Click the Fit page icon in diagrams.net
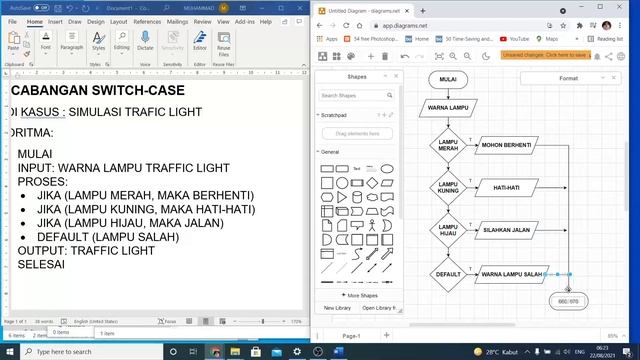The image size is (640, 360). (439, 56)
